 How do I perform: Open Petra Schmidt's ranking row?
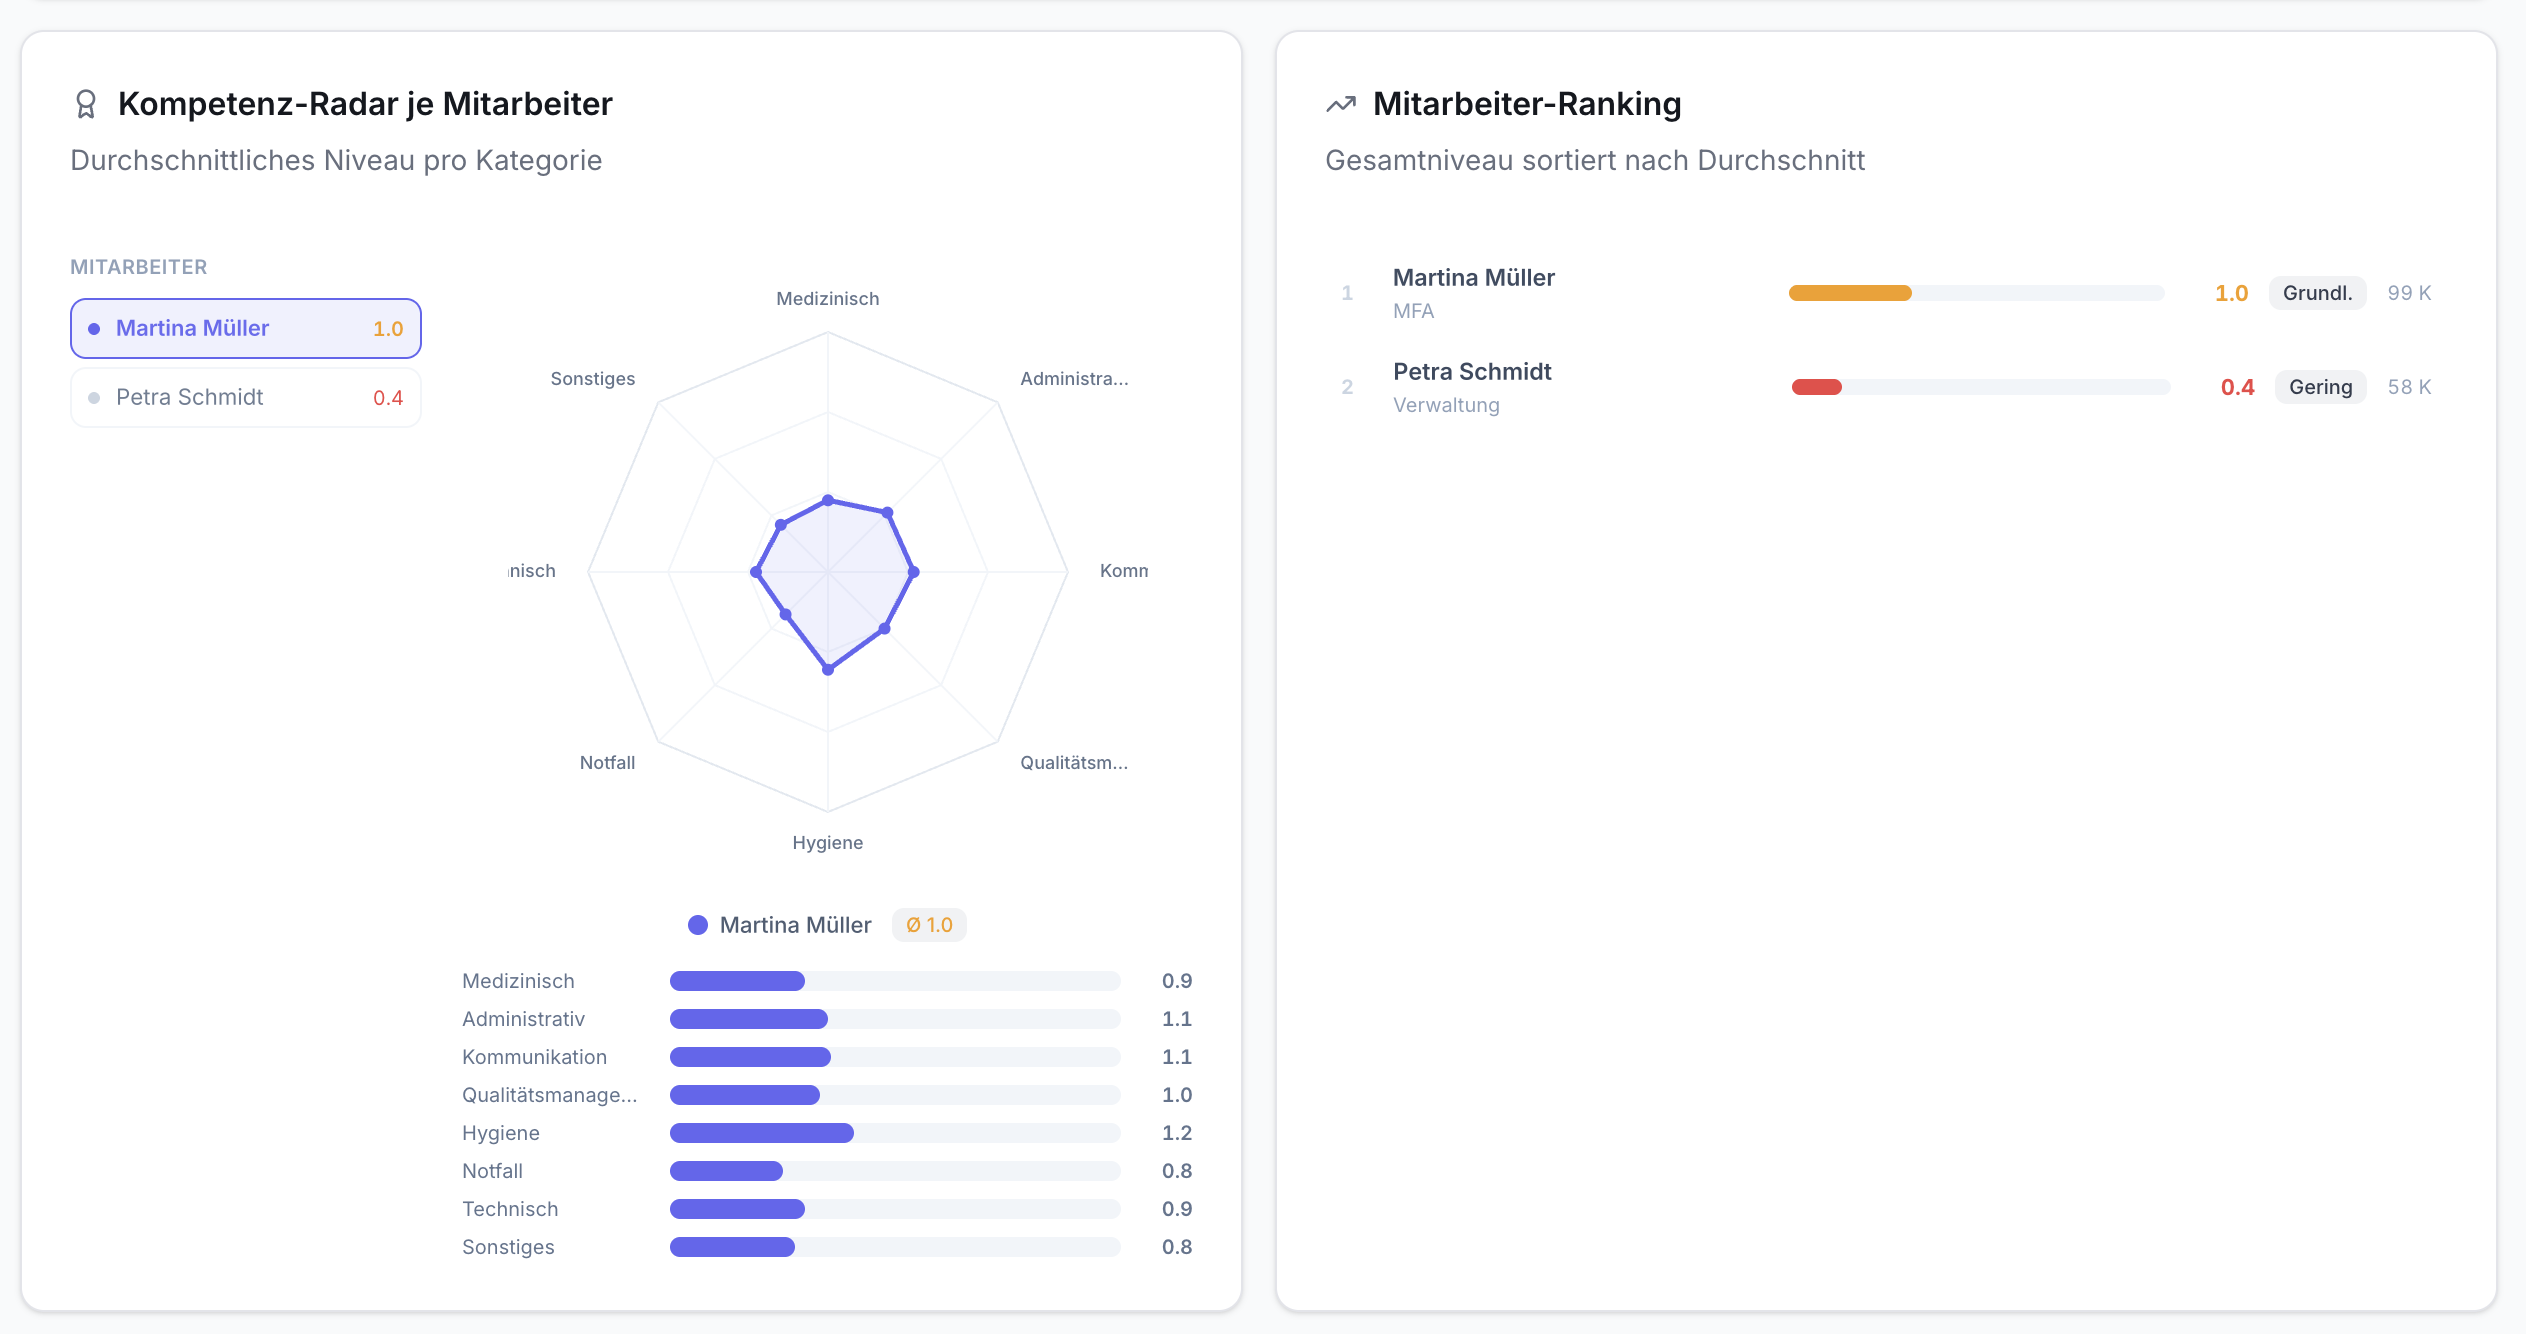pos(1886,387)
